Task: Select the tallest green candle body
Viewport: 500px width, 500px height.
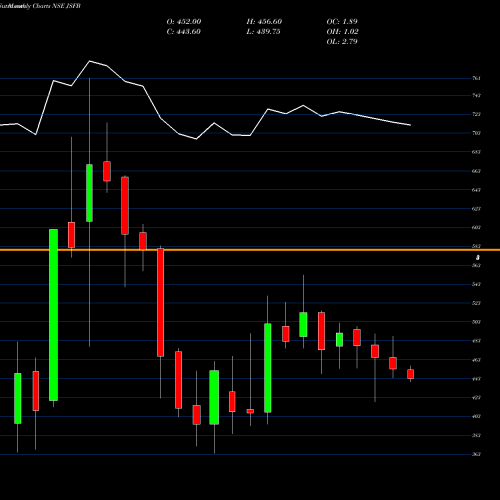Action: point(53,315)
